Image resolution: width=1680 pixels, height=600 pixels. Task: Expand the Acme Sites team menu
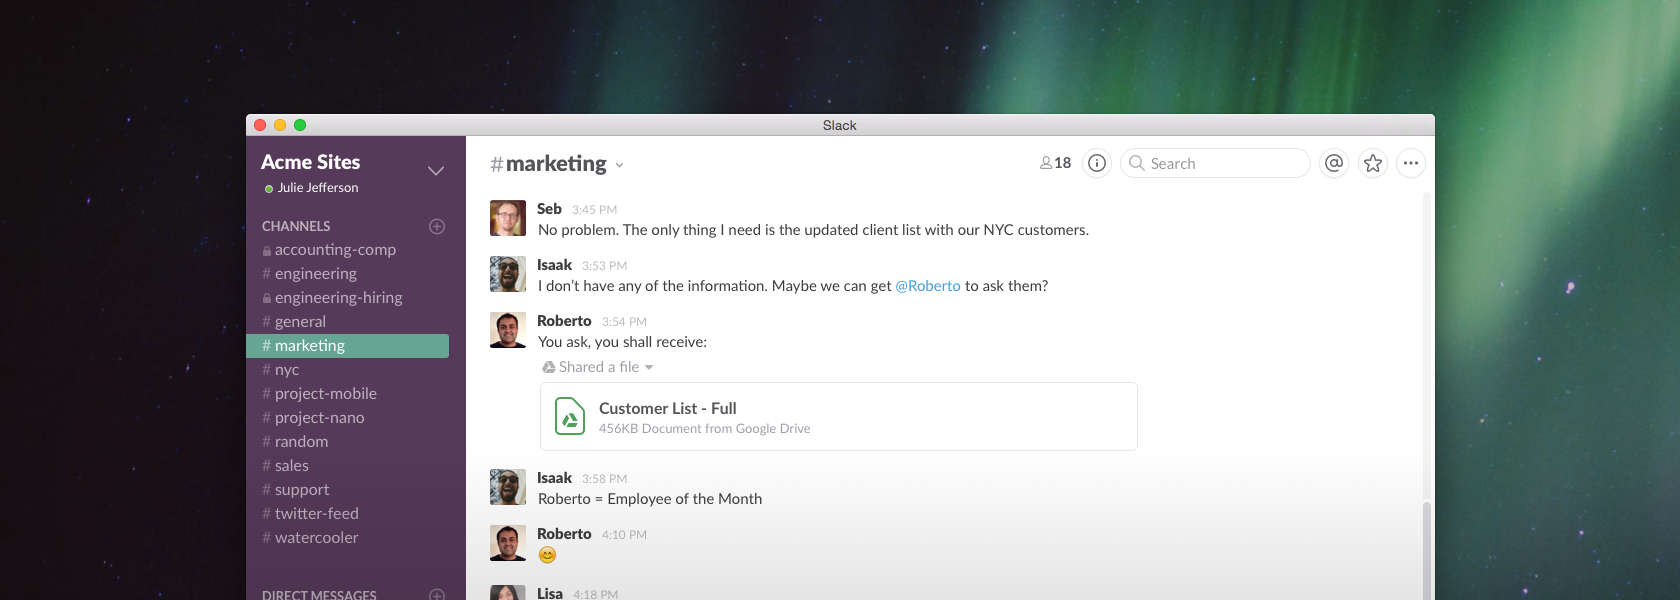tap(436, 171)
